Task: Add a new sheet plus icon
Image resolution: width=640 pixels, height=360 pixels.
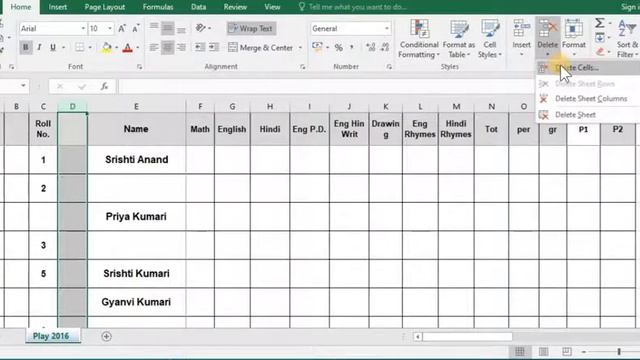Action: coord(107,336)
